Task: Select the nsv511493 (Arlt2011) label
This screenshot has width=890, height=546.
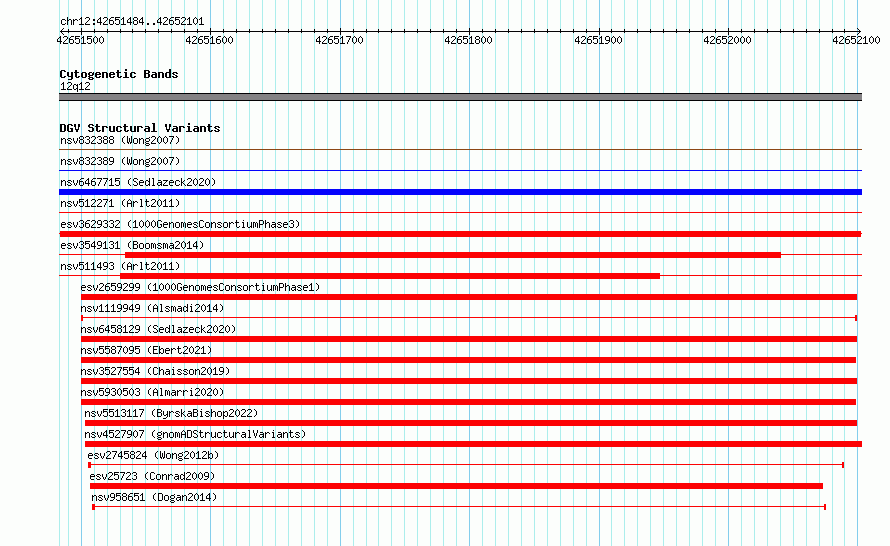Action: 120,266
